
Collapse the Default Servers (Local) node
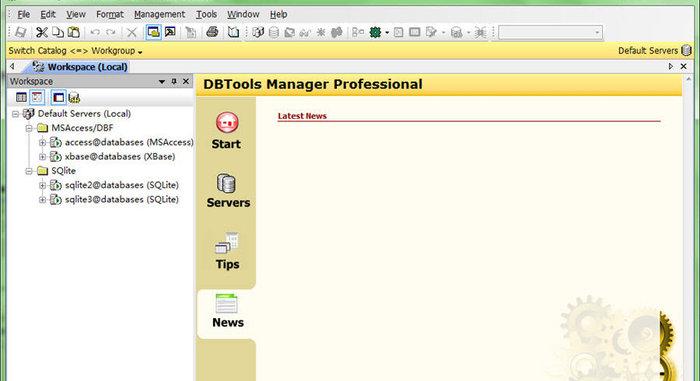tap(16, 114)
